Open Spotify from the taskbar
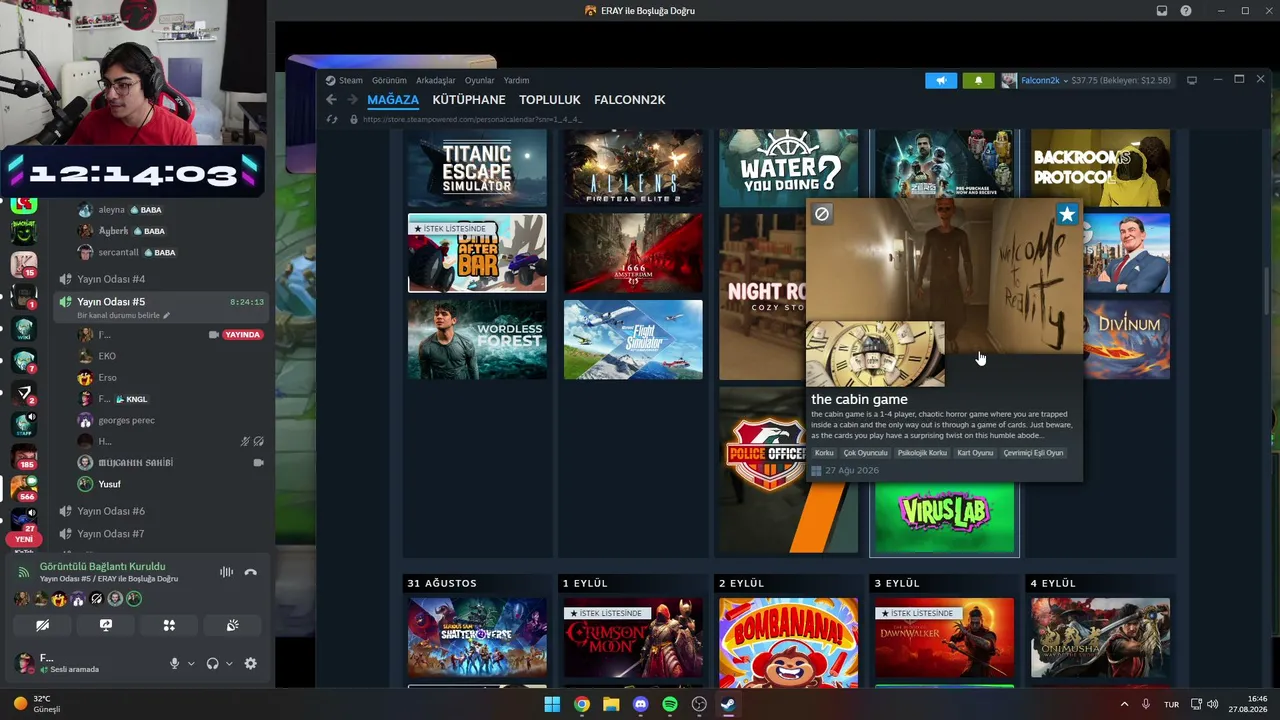 670,704
